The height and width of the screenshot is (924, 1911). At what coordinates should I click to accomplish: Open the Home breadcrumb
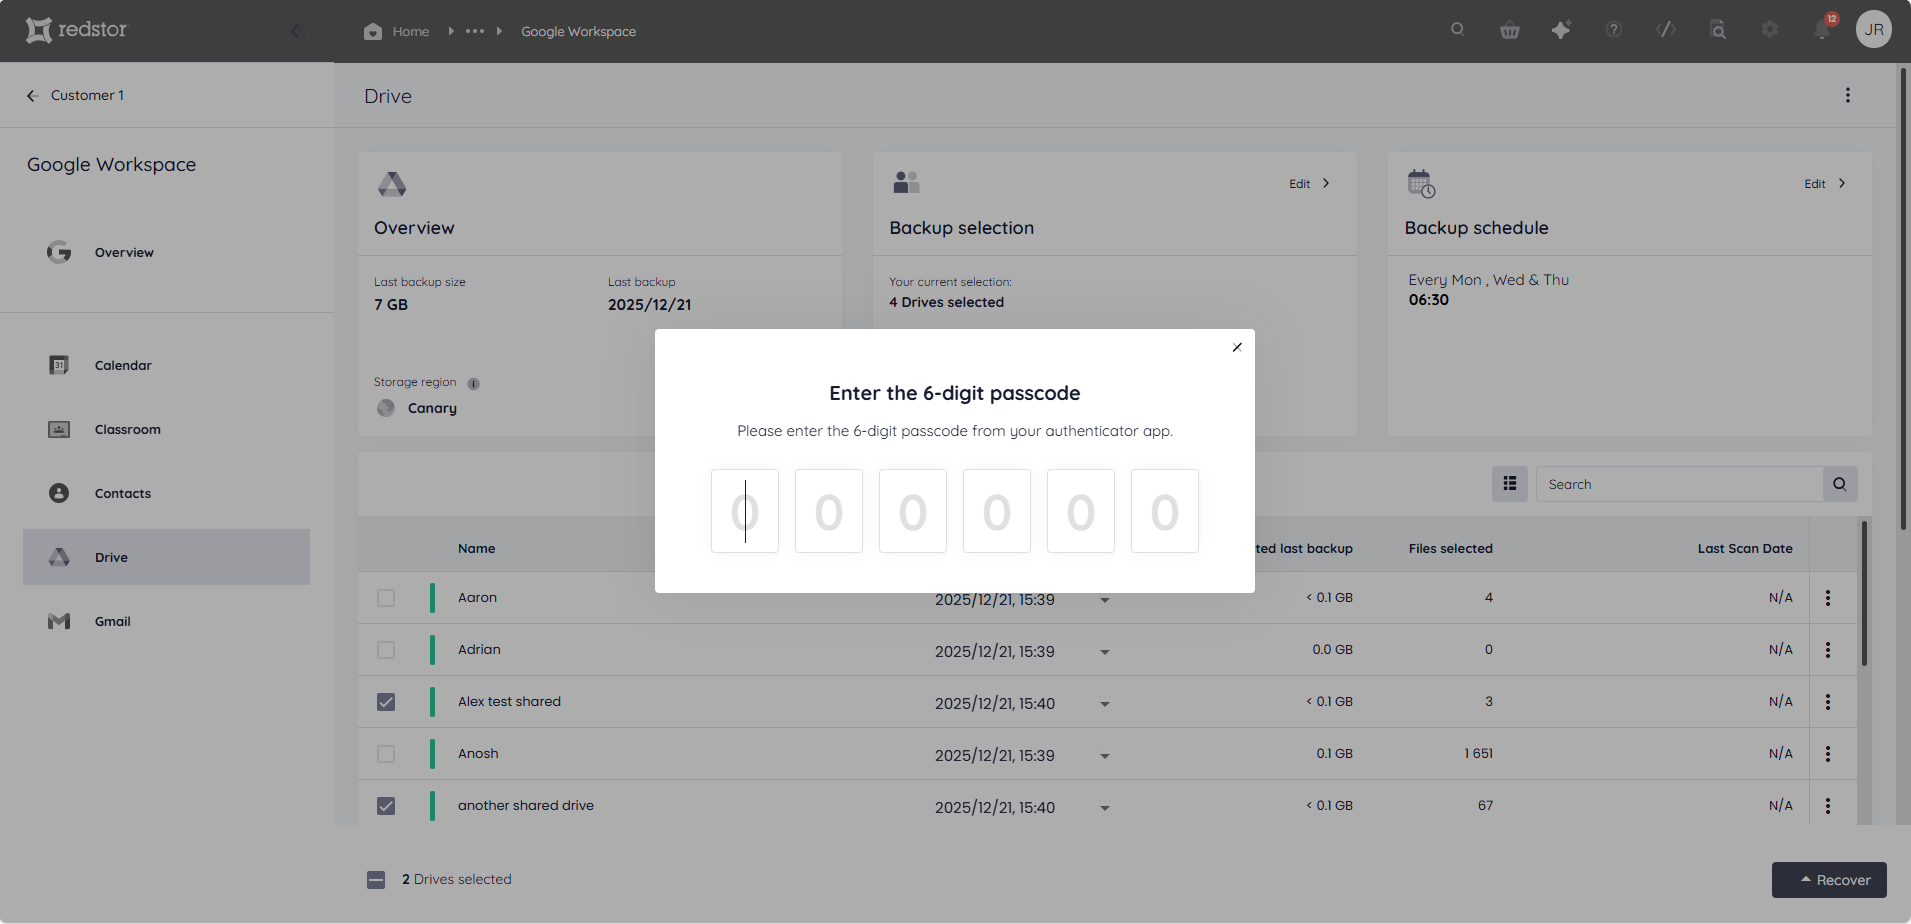click(397, 31)
